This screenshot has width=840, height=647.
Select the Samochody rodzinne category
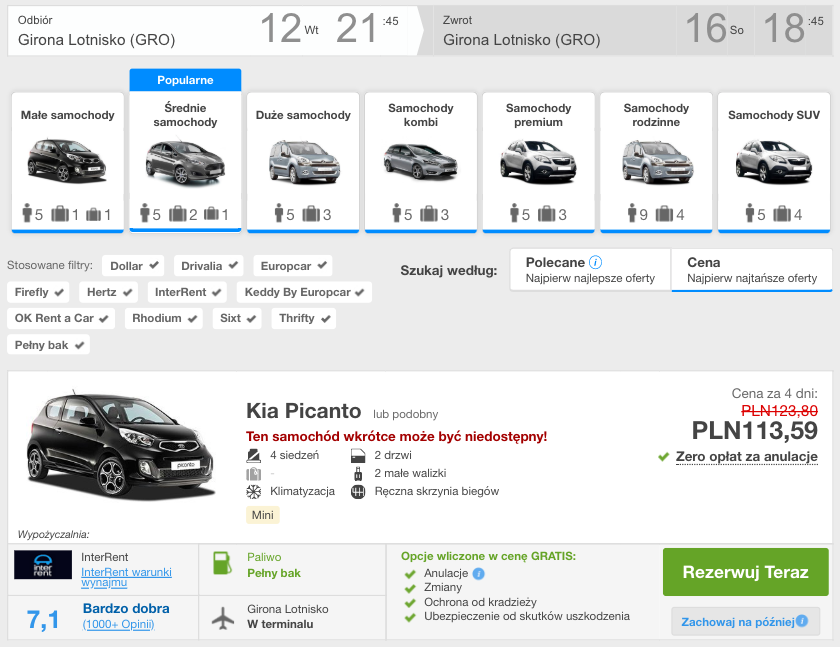pyautogui.click(x=656, y=162)
